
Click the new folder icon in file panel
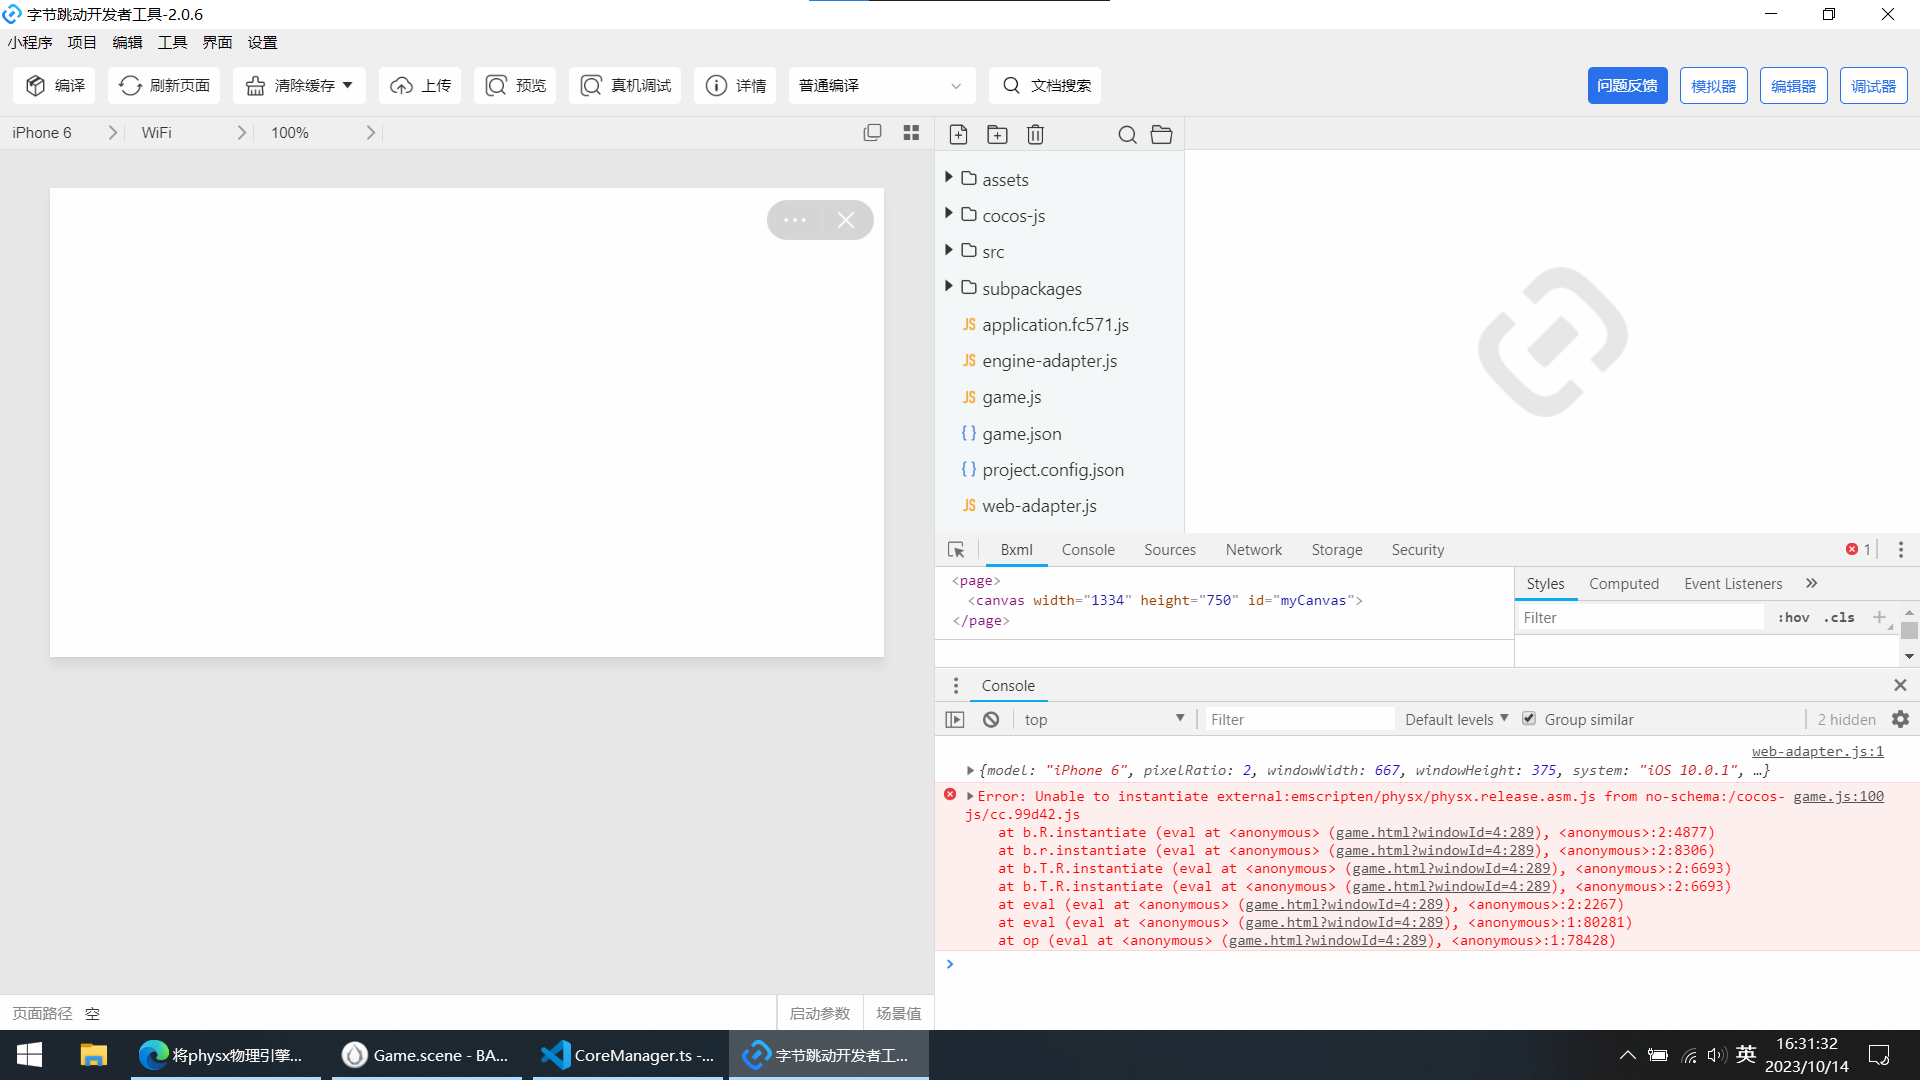(x=997, y=134)
